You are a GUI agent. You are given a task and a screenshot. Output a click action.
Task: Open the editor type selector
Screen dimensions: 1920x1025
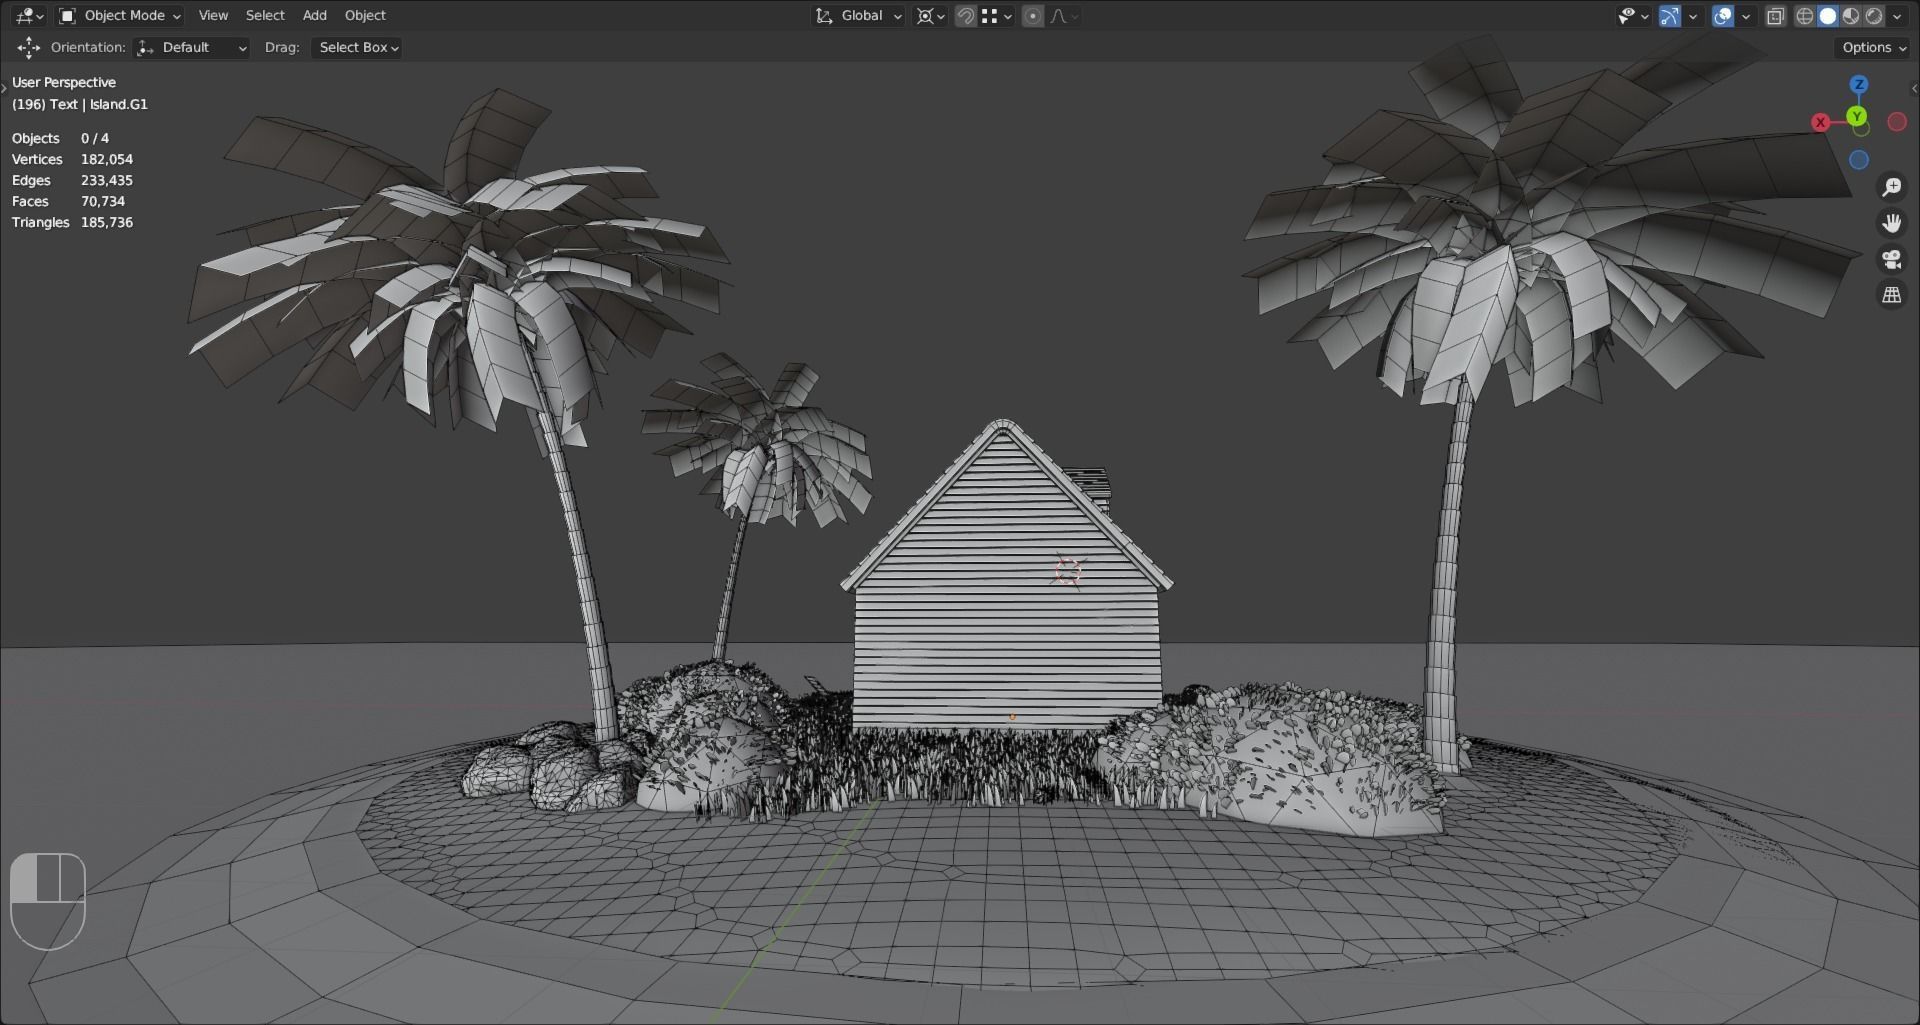tap(30, 15)
